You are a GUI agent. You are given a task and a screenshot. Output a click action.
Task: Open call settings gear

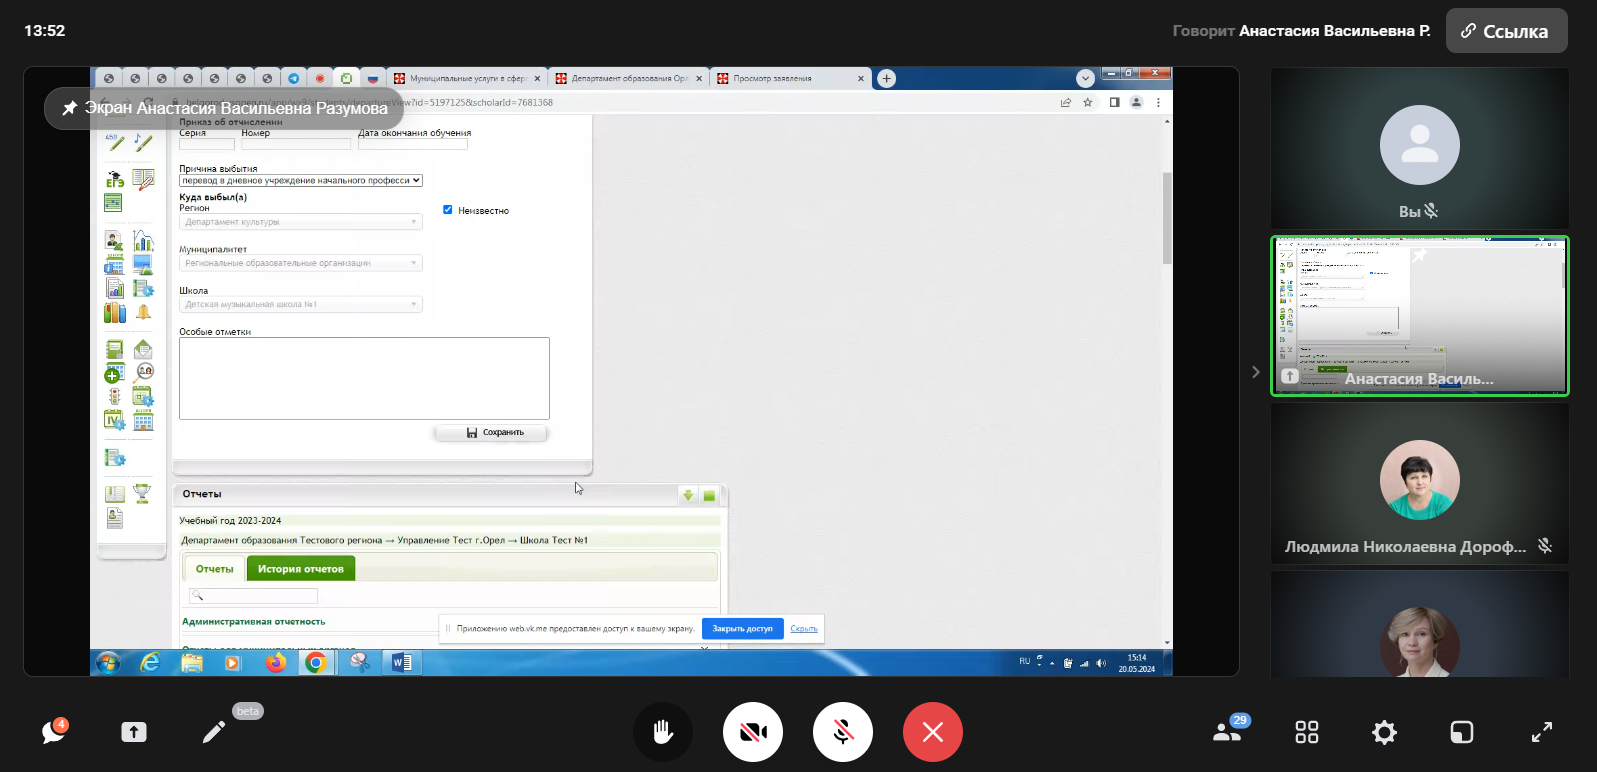(x=1384, y=732)
